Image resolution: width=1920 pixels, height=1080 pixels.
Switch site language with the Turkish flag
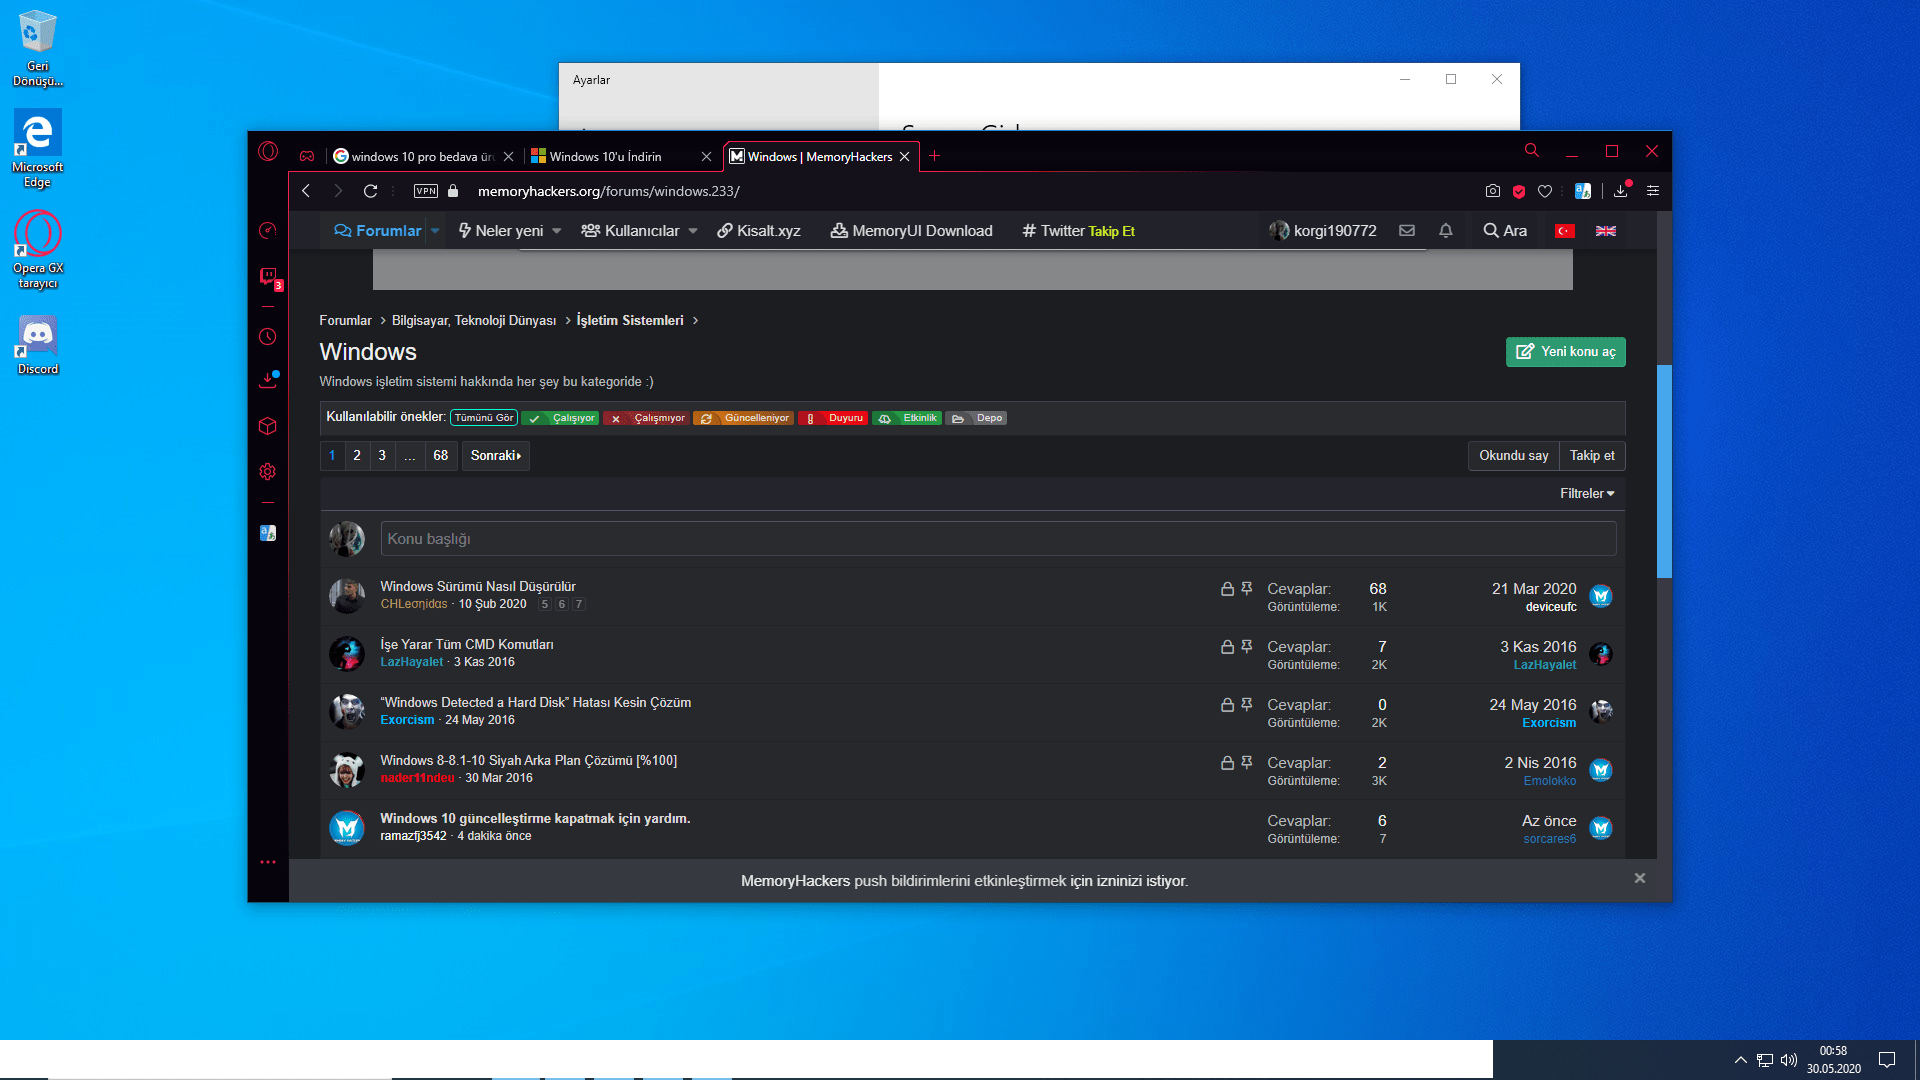pos(1565,231)
